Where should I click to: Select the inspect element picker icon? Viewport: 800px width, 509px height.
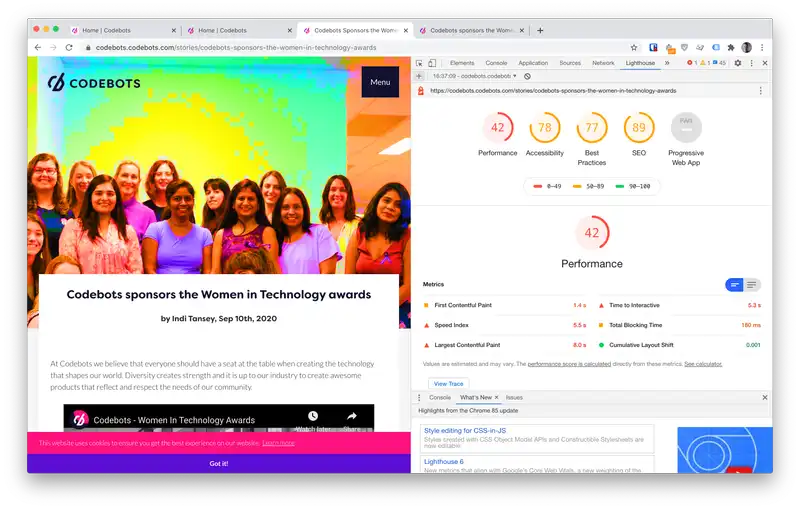(420, 63)
